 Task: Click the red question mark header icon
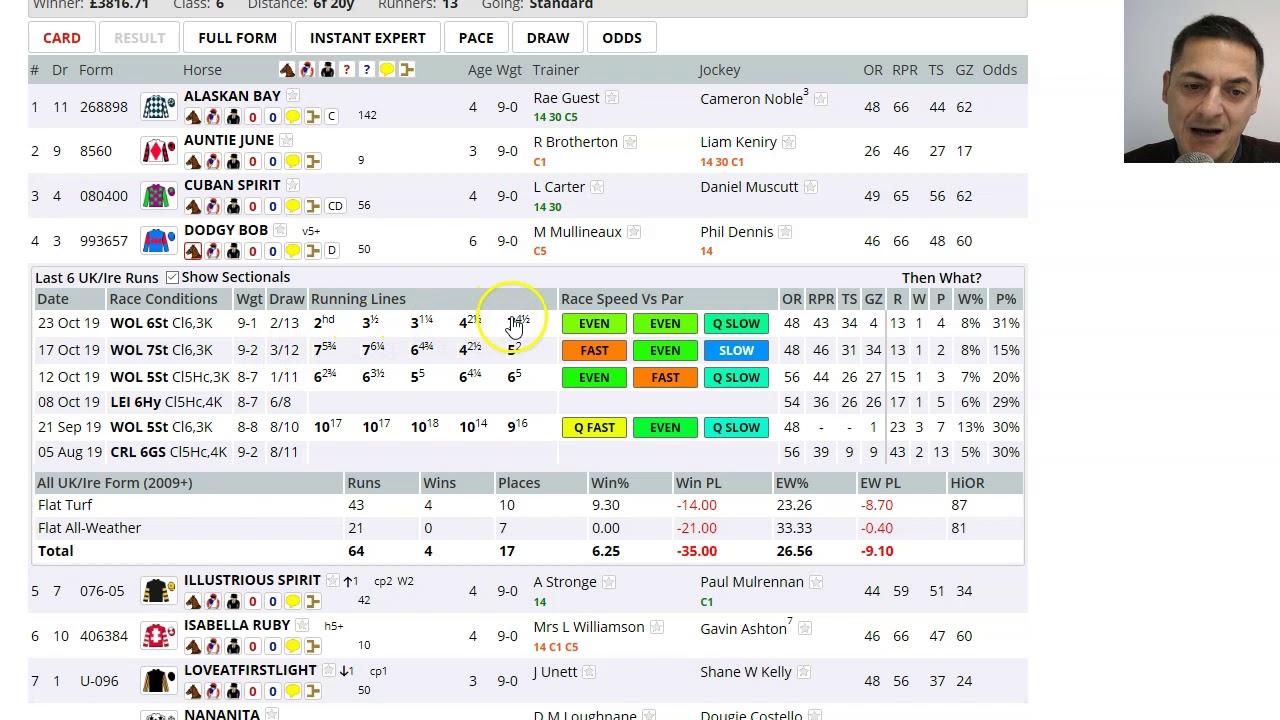tap(347, 70)
